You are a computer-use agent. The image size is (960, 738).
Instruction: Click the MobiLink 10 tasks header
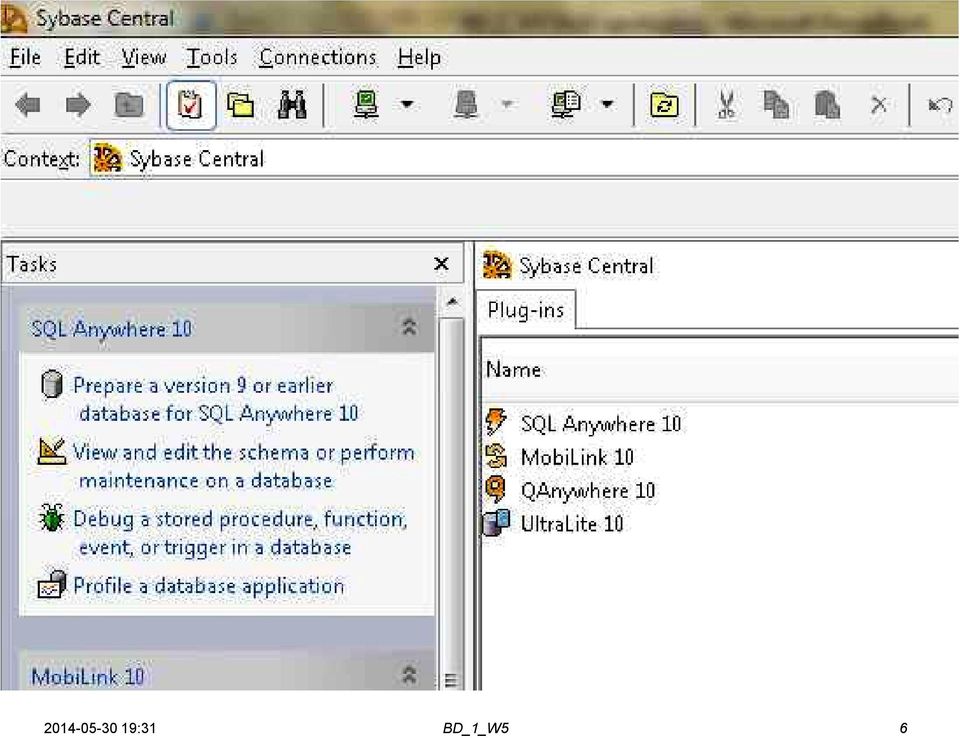pyautogui.click(x=227, y=672)
